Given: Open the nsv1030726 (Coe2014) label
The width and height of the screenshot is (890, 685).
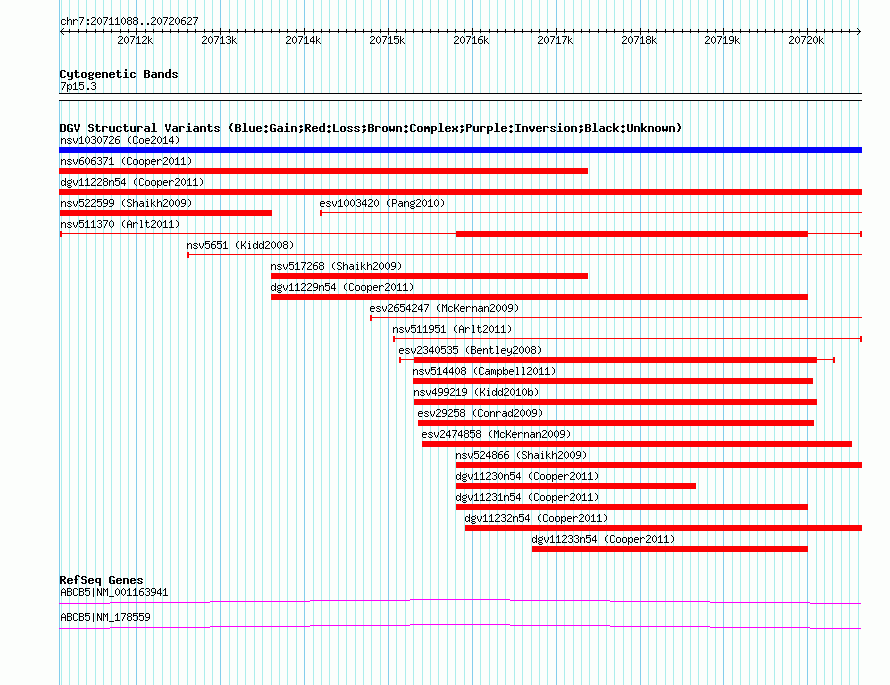Looking at the screenshot, I should tap(120, 140).
